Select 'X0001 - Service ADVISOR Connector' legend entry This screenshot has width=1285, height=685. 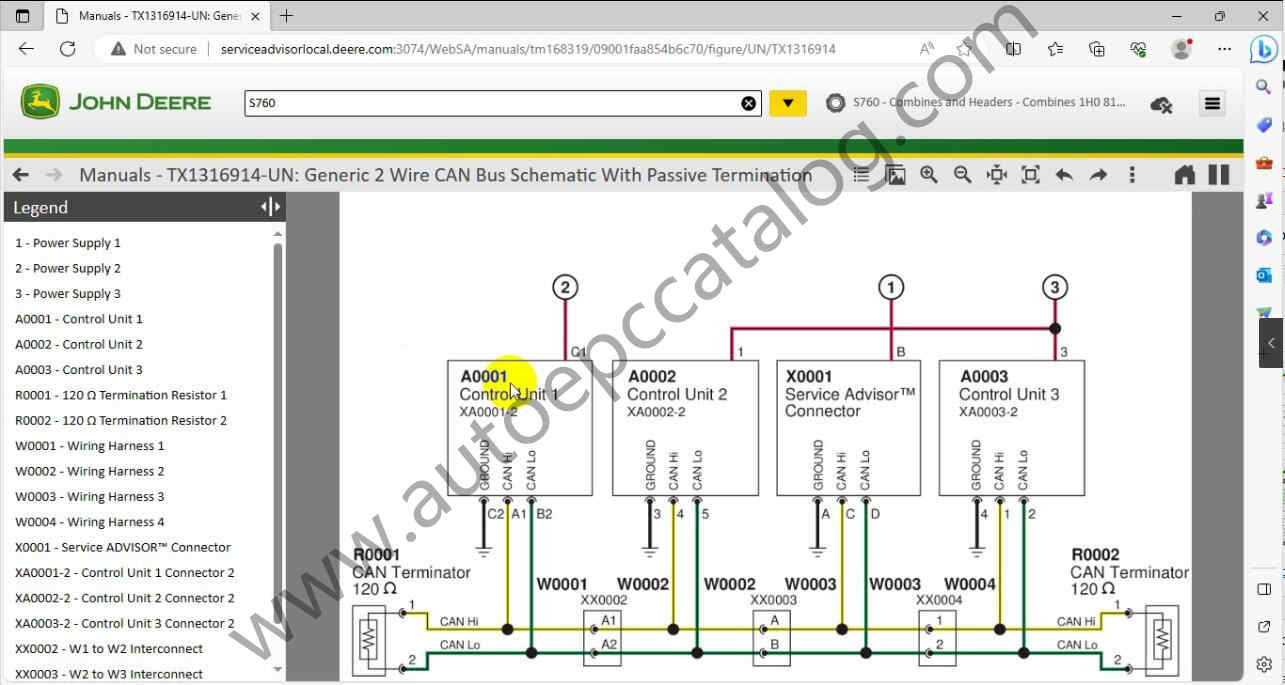pos(123,547)
